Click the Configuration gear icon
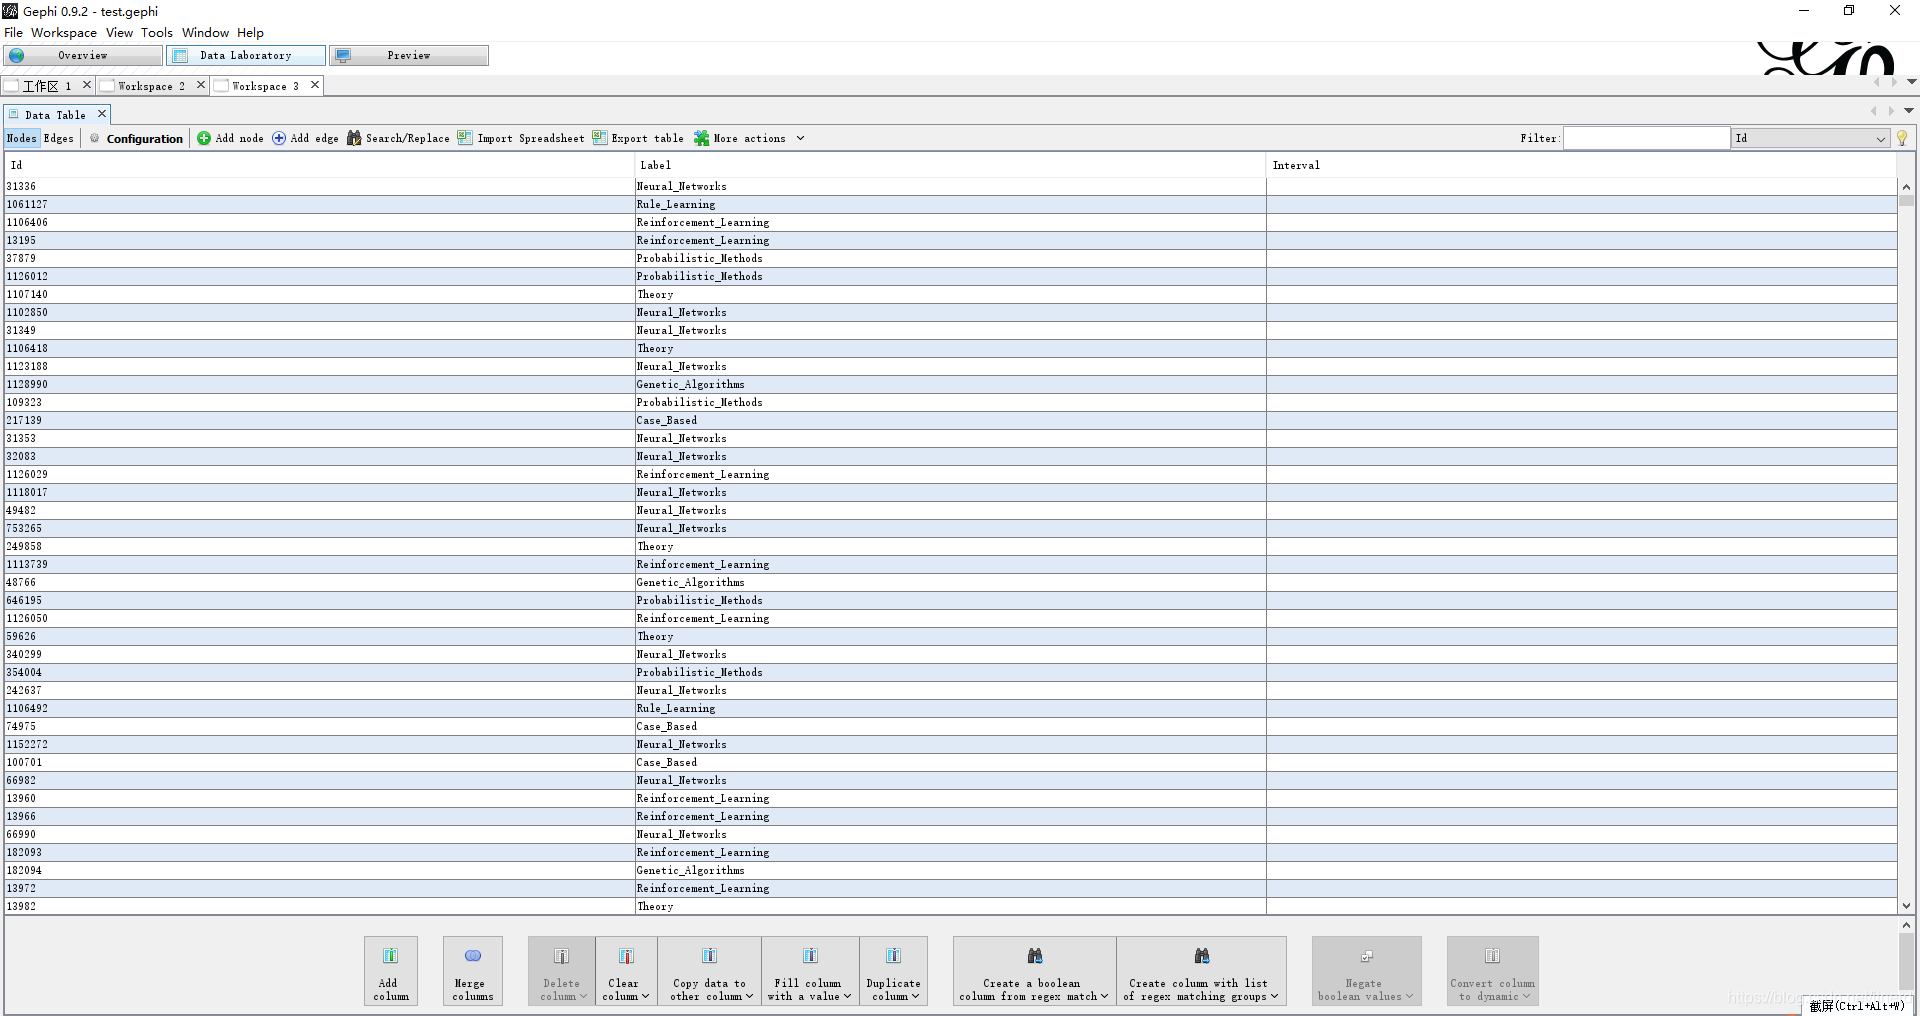 point(95,138)
